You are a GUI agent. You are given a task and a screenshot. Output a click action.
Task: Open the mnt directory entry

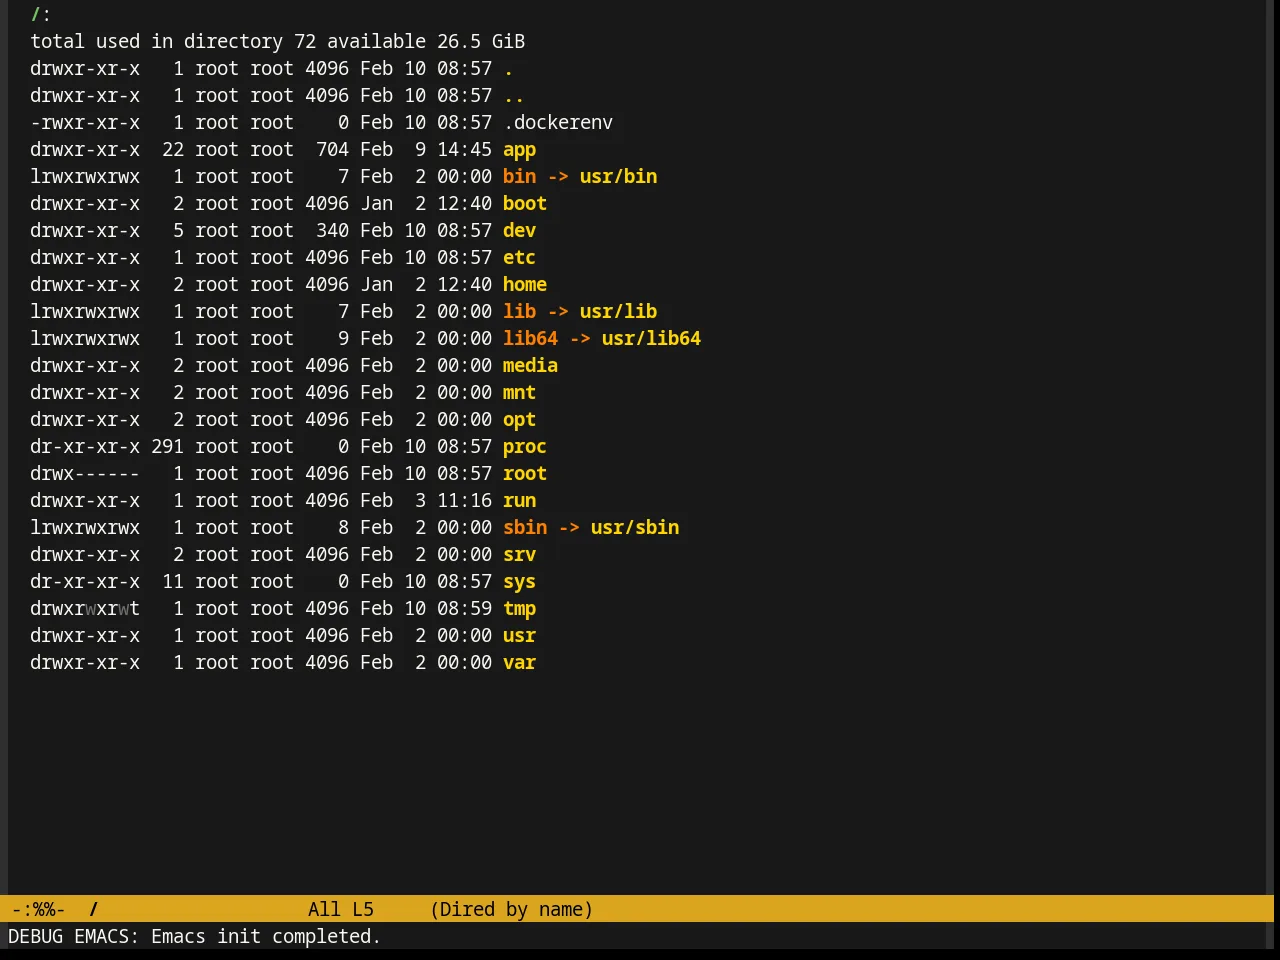(519, 393)
